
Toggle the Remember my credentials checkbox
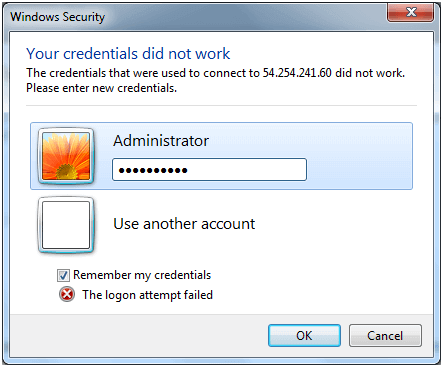tap(63, 276)
